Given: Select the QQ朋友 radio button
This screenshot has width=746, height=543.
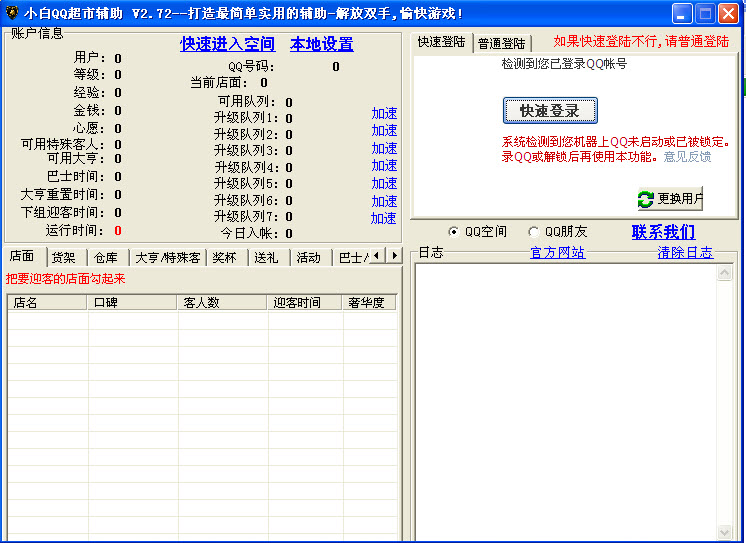Looking at the screenshot, I should [533, 232].
